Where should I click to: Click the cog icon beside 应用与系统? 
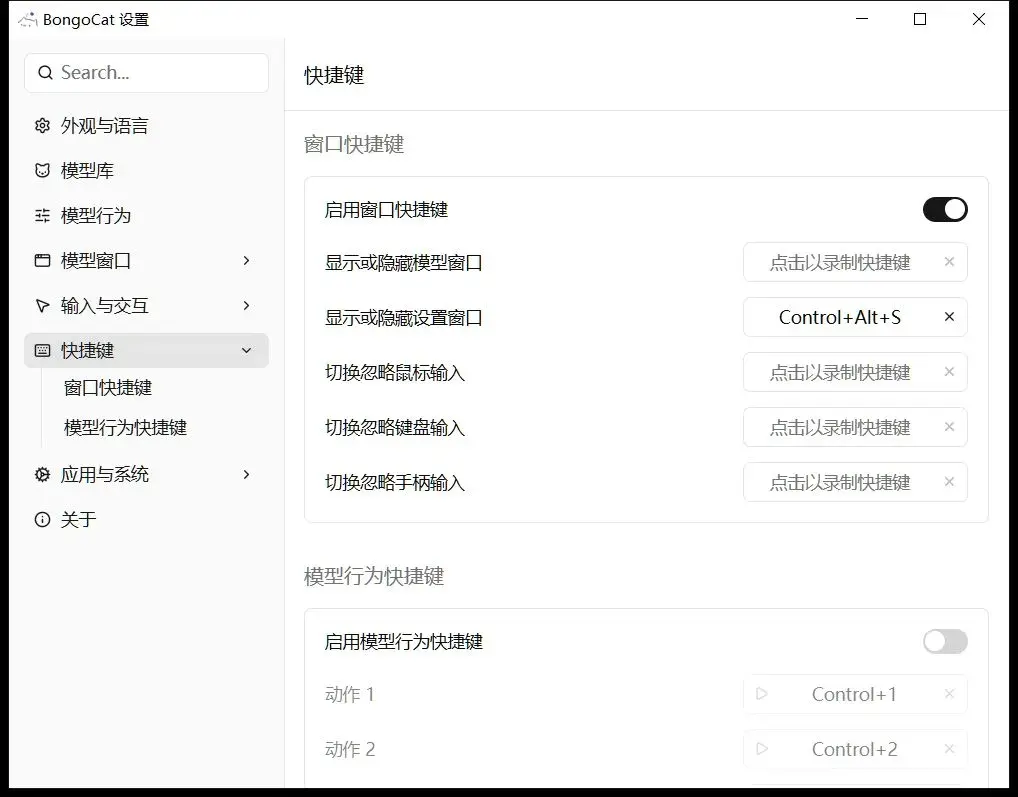(42, 474)
